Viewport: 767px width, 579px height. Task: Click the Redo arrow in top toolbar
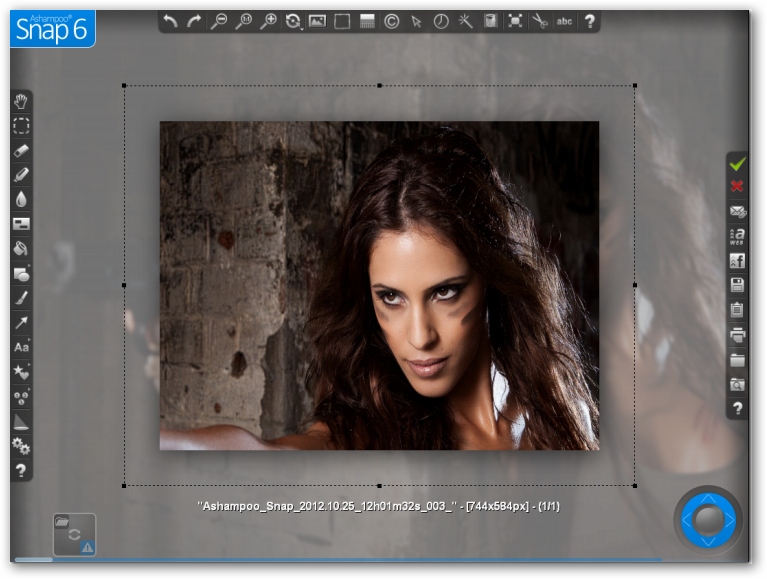click(x=195, y=21)
